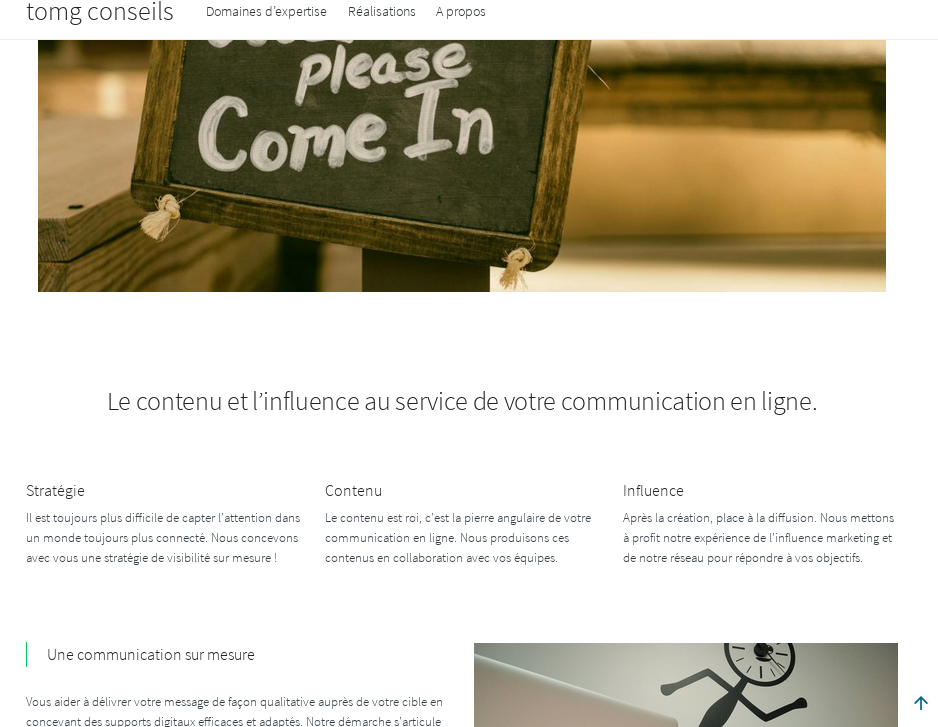Click the green bar beside the sur mesure heading
The image size is (938, 727).
27,655
